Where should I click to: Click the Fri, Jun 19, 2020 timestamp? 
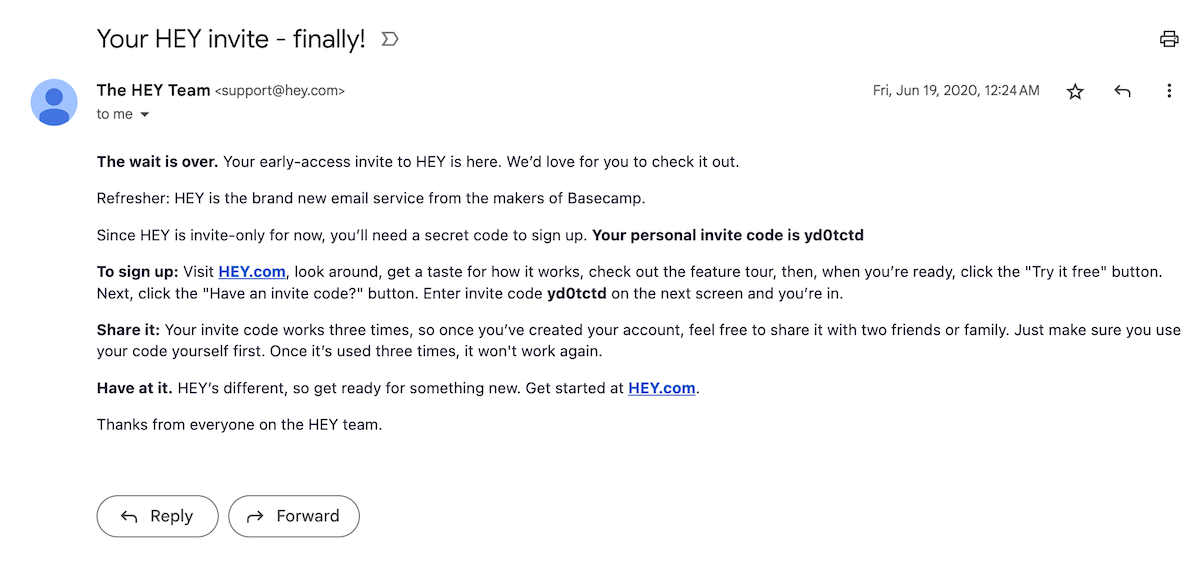coord(955,91)
